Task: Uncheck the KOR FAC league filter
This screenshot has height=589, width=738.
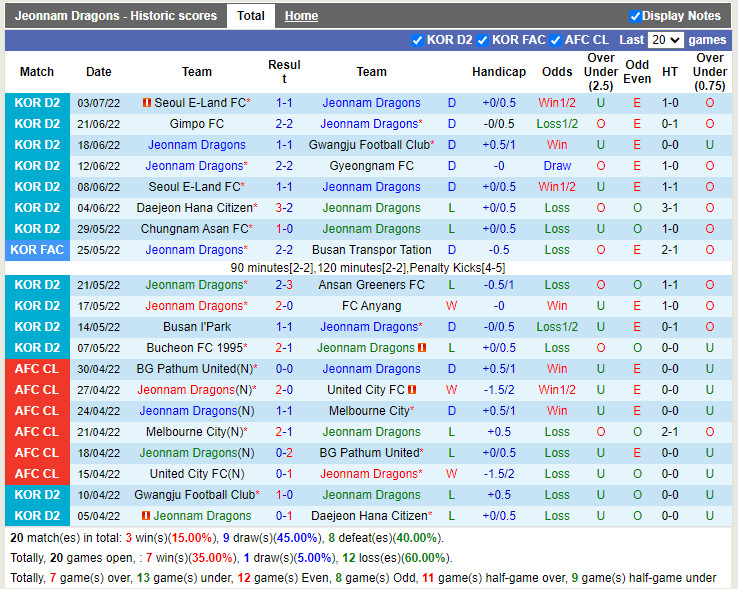Action: tap(483, 40)
